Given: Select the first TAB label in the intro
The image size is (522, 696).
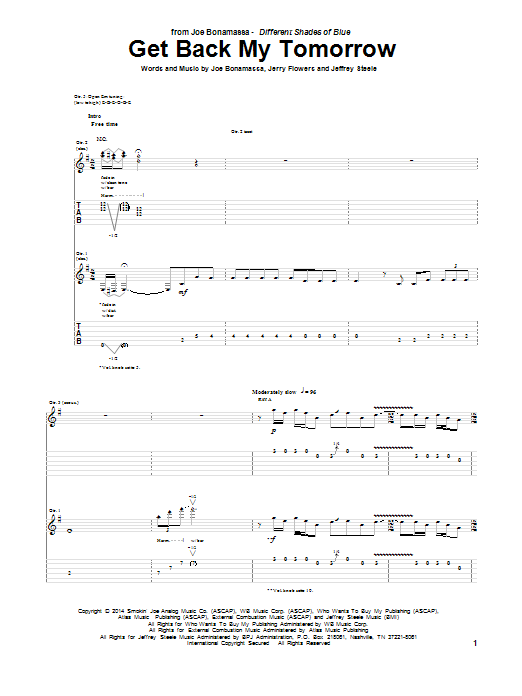Looking at the screenshot, I should pos(79,213).
